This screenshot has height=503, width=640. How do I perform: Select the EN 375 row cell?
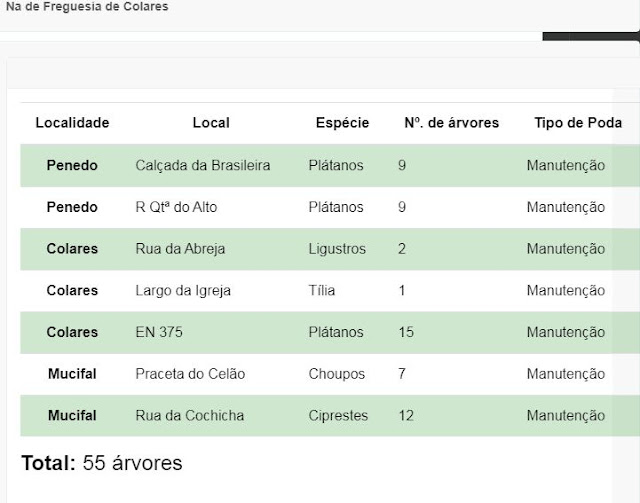click(x=159, y=332)
